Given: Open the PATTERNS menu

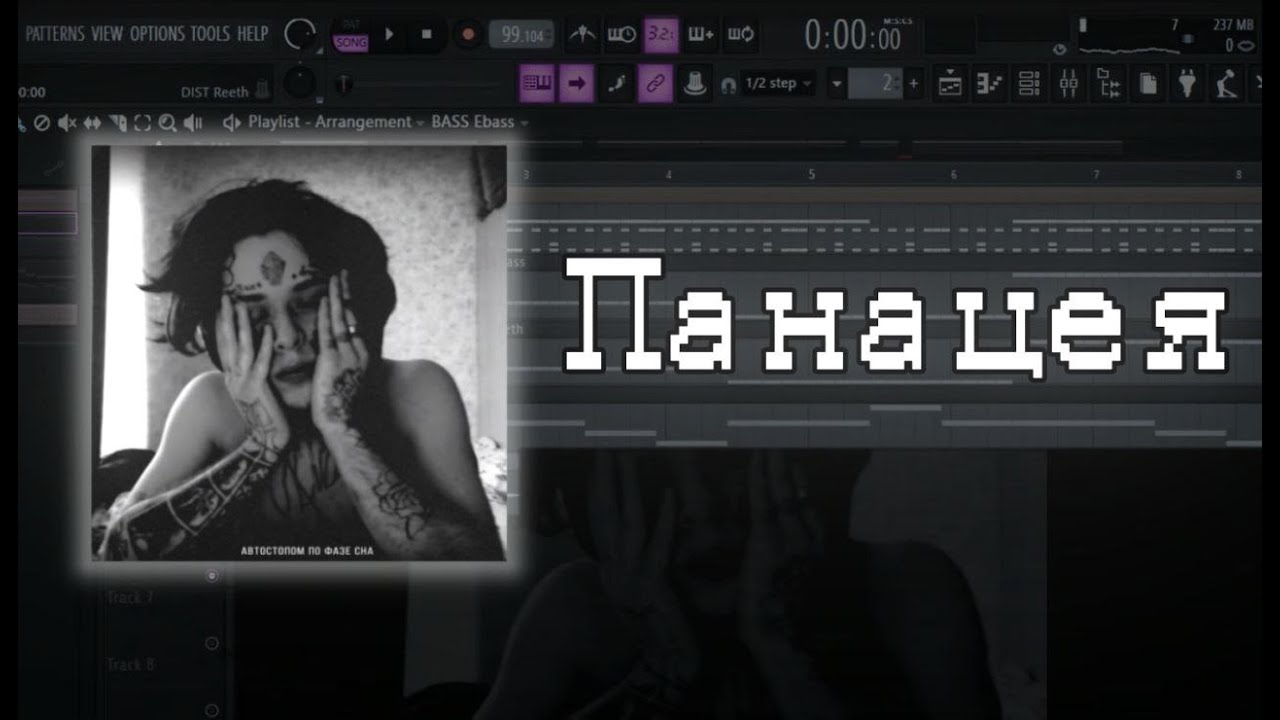Looking at the screenshot, I should coord(55,34).
